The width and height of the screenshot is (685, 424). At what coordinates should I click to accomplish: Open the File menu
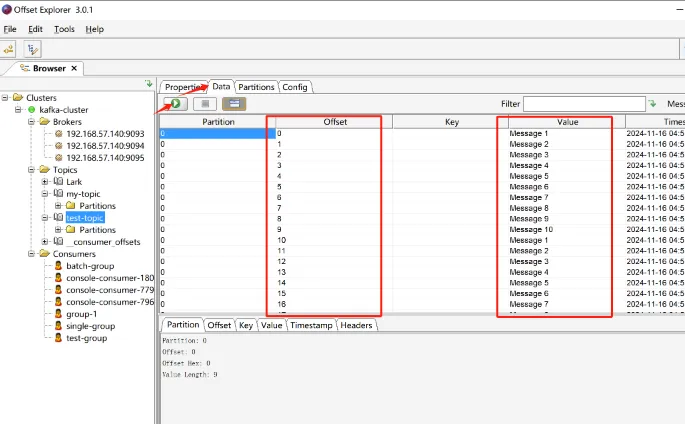point(10,29)
